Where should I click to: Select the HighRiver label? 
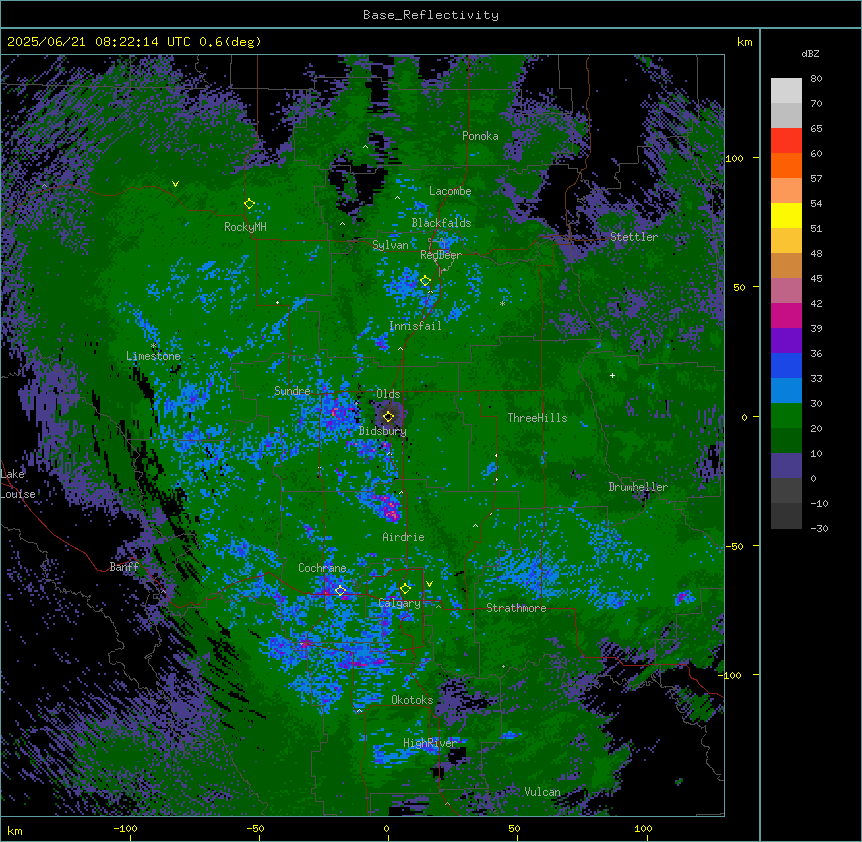pos(430,743)
